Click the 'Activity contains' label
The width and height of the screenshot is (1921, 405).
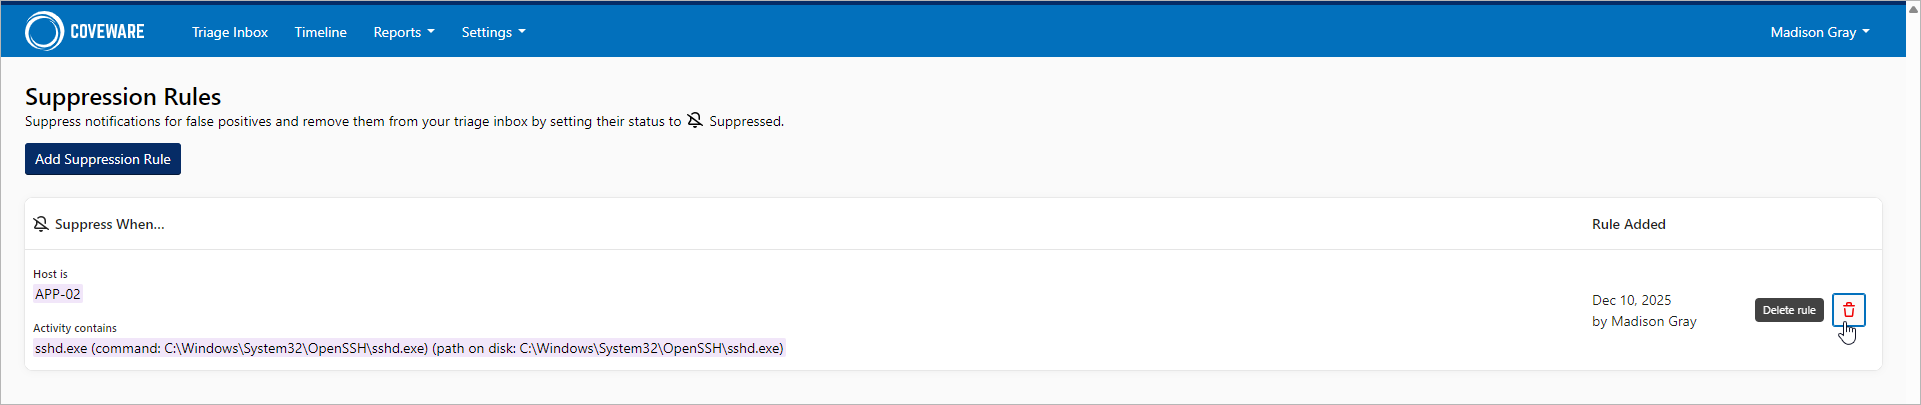pyautogui.click(x=75, y=328)
